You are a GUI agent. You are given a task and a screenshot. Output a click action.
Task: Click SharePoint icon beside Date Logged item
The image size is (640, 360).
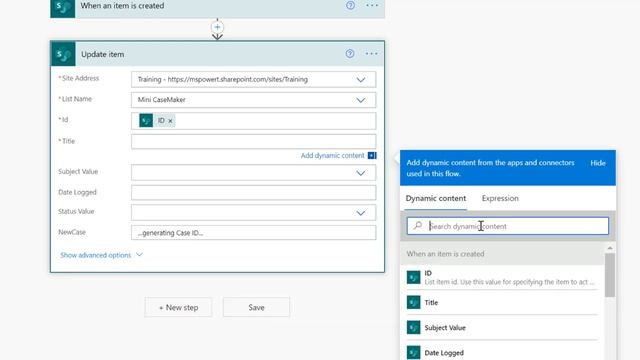click(x=413, y=353)
